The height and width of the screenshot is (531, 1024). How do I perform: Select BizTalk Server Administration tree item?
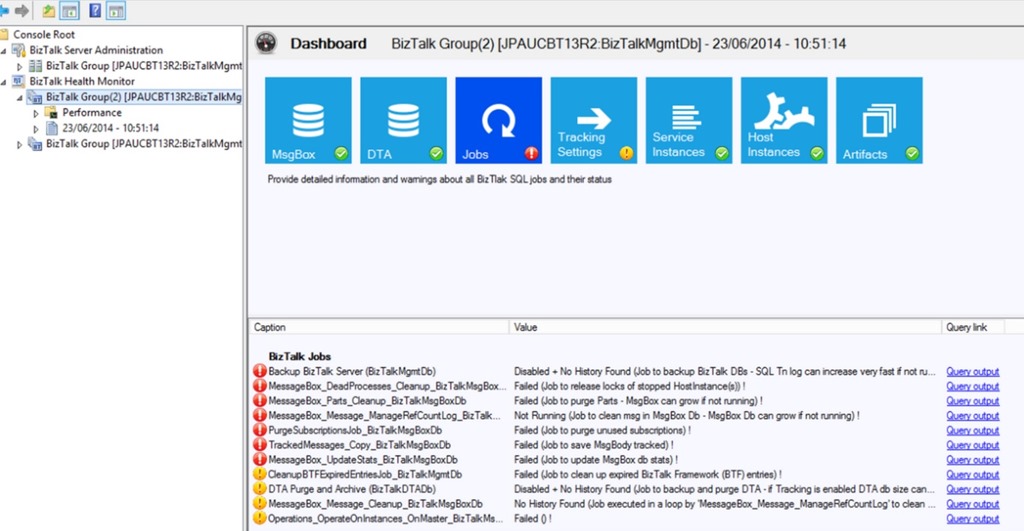tap(96, 50)
